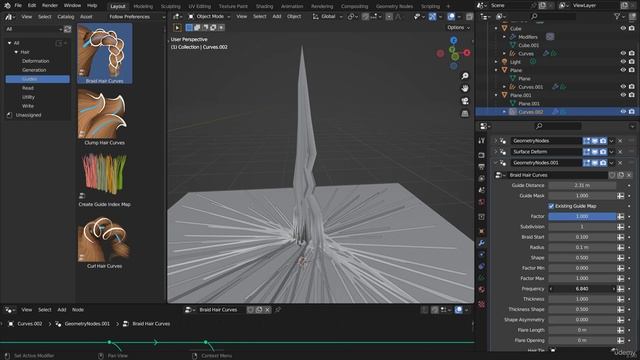Click the X axis red gizmo ball
This screenshot has height=360, width=640.
pos(467,53)
